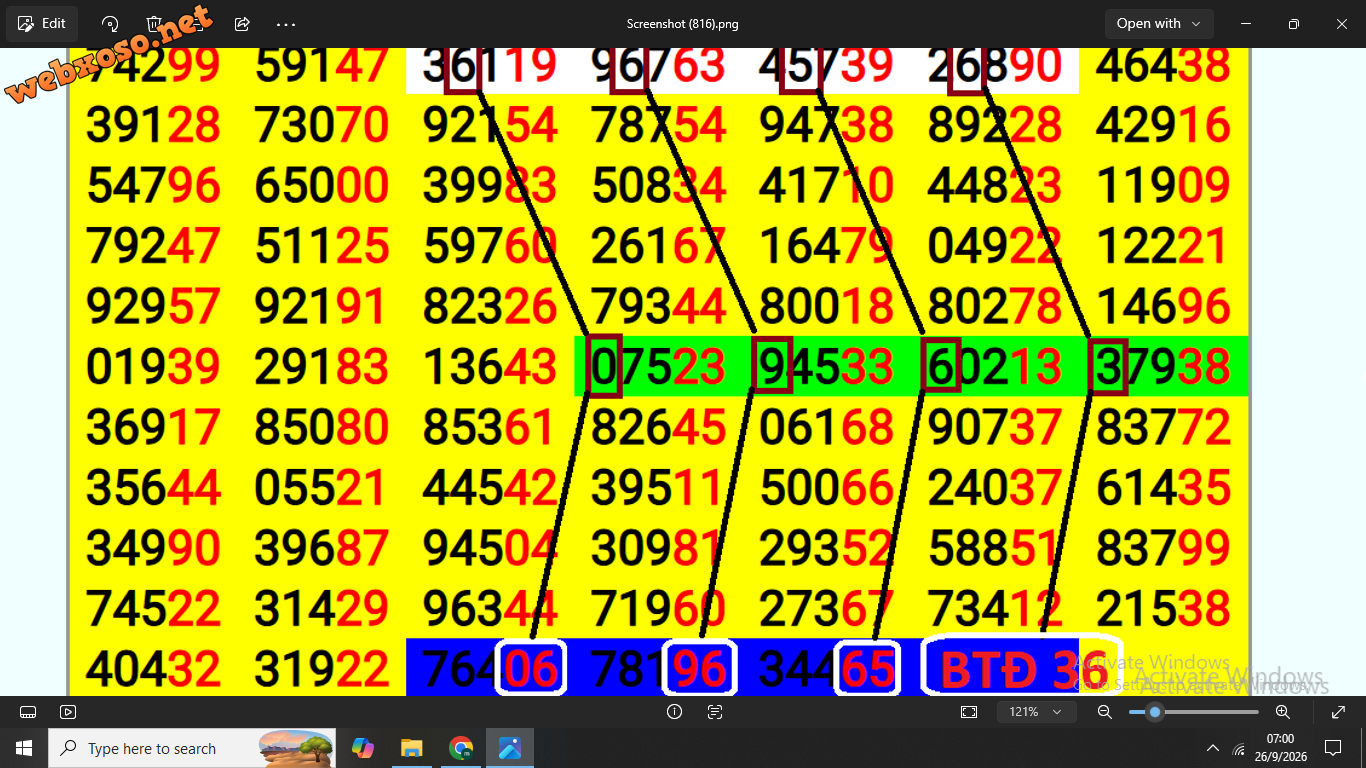Image resolution: width=1366 pixels, height=768 pixels.
Task: Expand the Open with dropdown
Action: [1159, 23]
